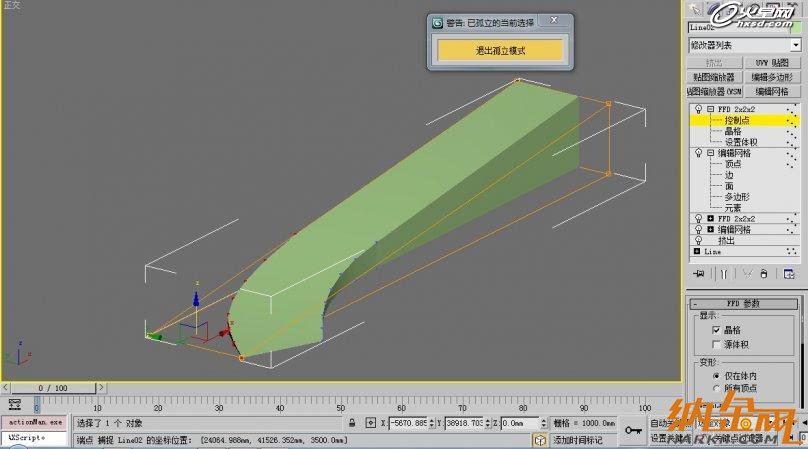The height and width of the screenshot is (449, 808).
Task: Click the 退出孤立模式 button
Action: coord(501,50)
